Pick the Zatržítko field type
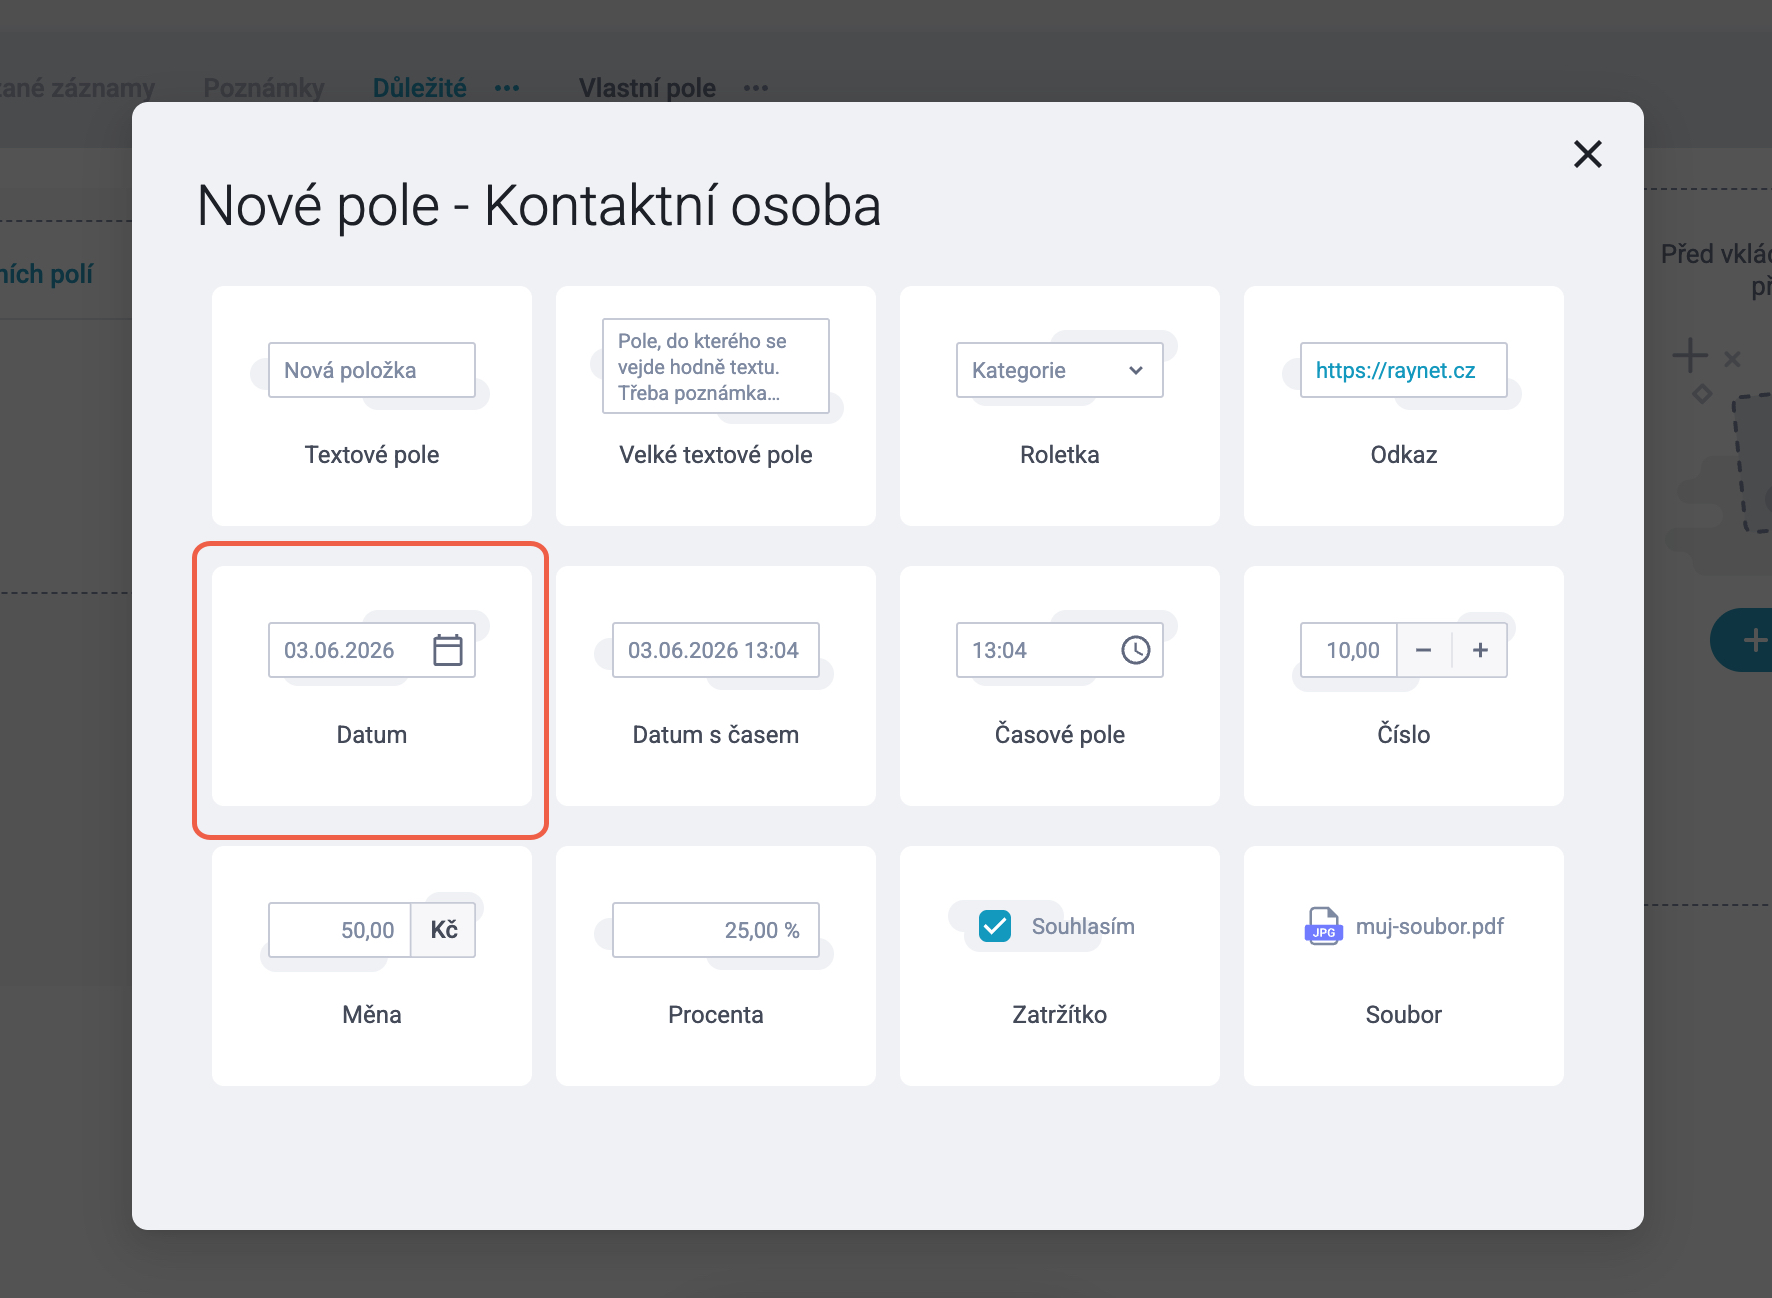This screenshot has width=1772, height=1298. click(x=1060, y=966)
